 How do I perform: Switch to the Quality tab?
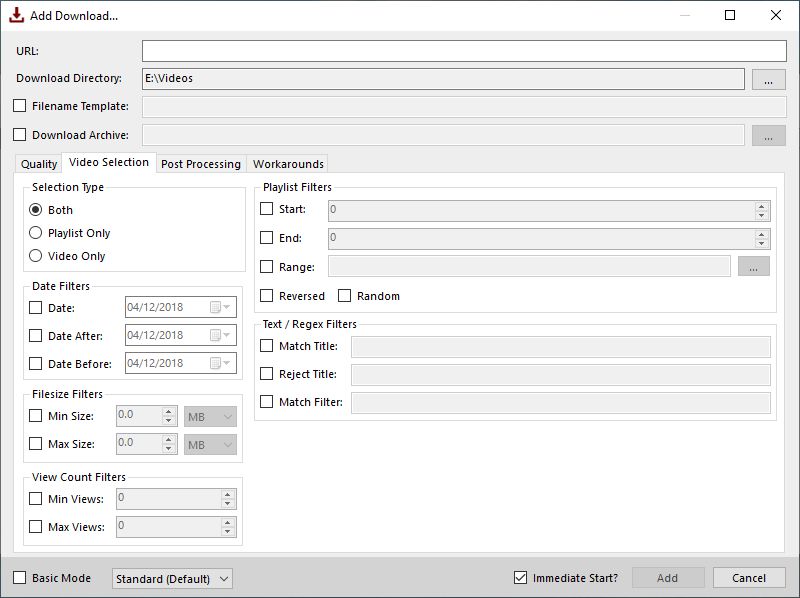coord(38,163)
